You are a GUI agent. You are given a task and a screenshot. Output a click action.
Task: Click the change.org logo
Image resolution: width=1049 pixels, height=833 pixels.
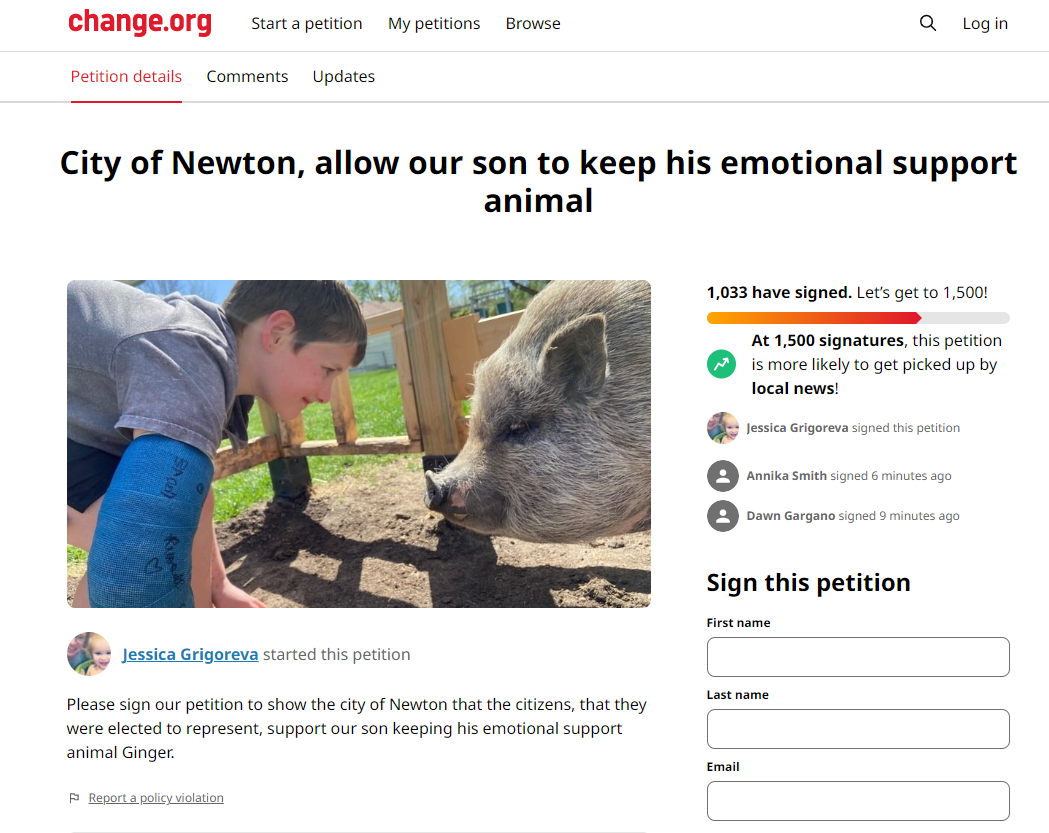click(140, 23)
